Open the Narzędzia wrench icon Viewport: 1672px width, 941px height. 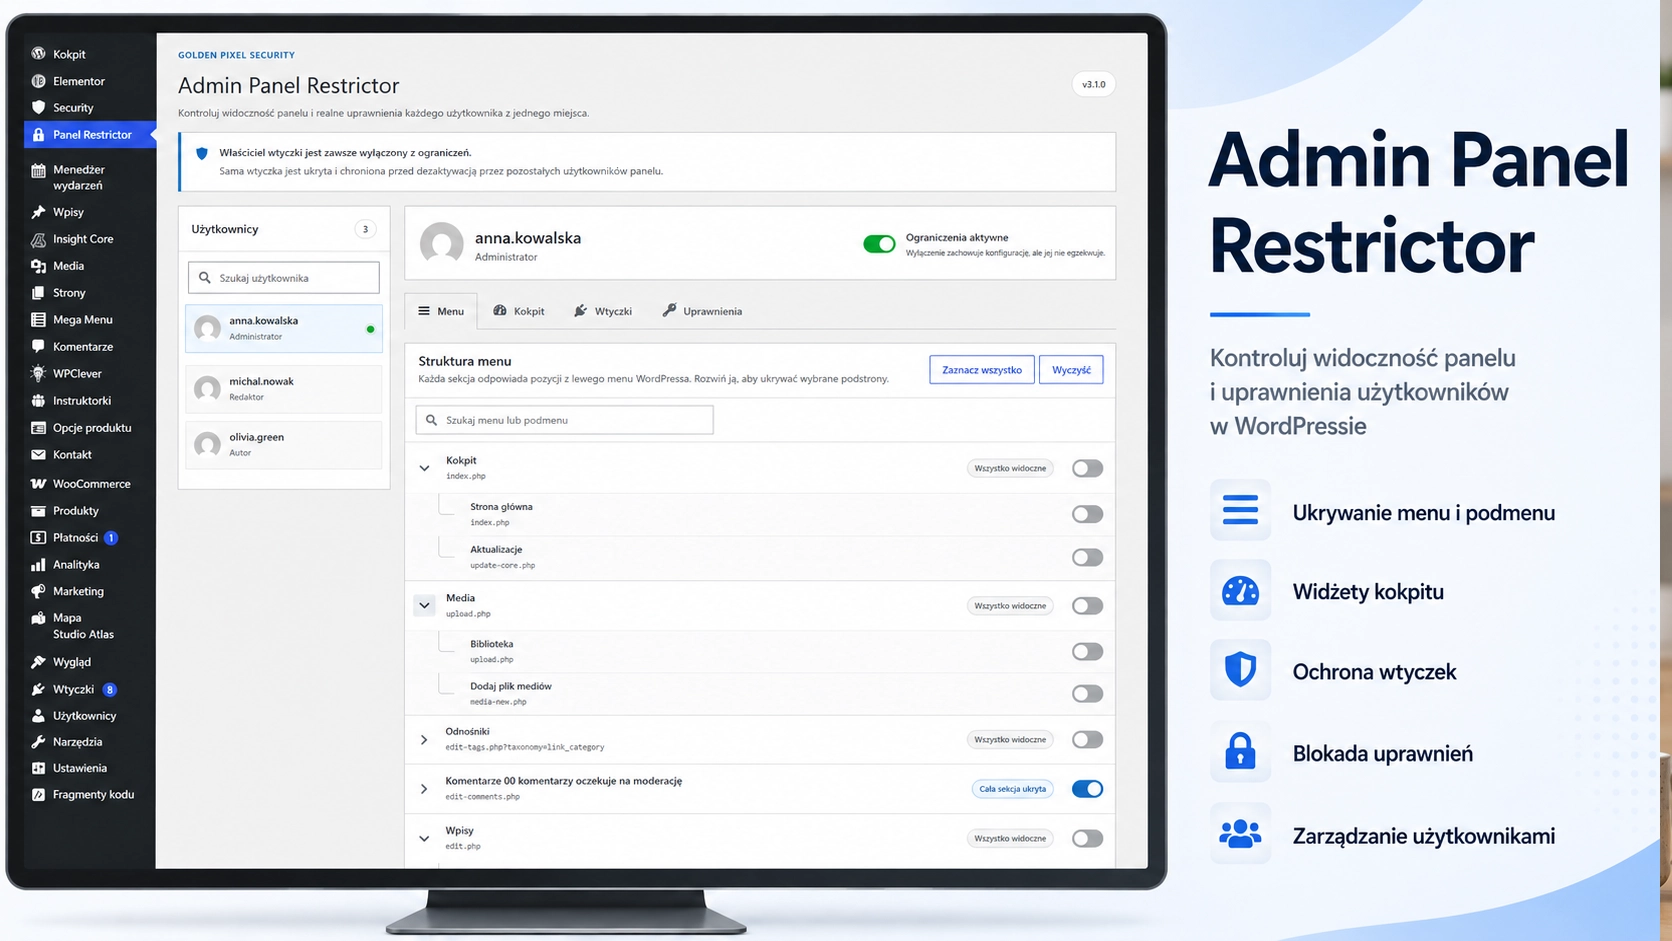tap(38, 742)
